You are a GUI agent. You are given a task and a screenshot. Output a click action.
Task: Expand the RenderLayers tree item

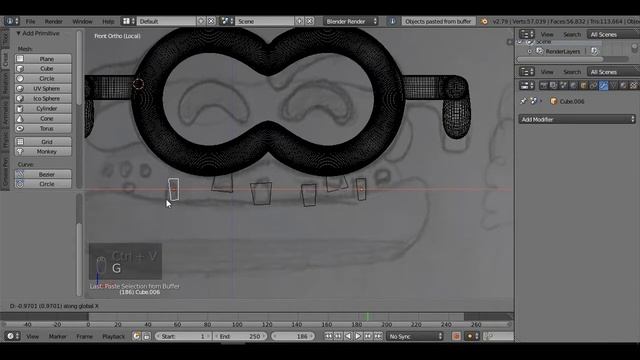tap(529, 51)
